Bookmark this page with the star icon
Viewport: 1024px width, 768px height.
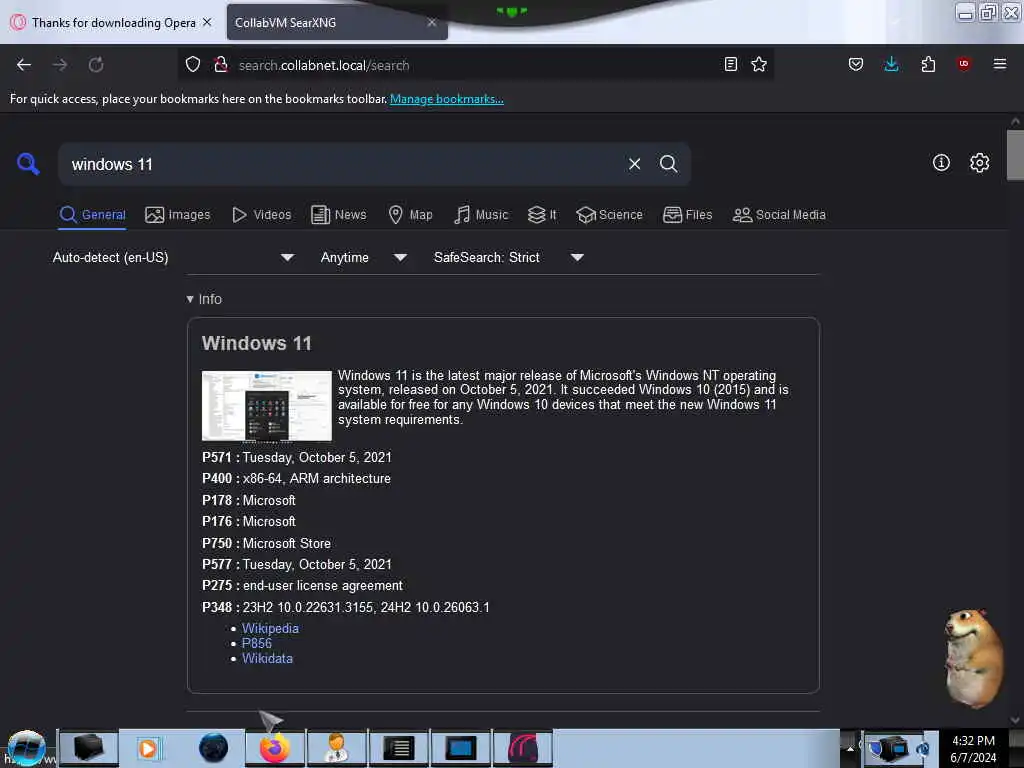click(x=759, y=64)
